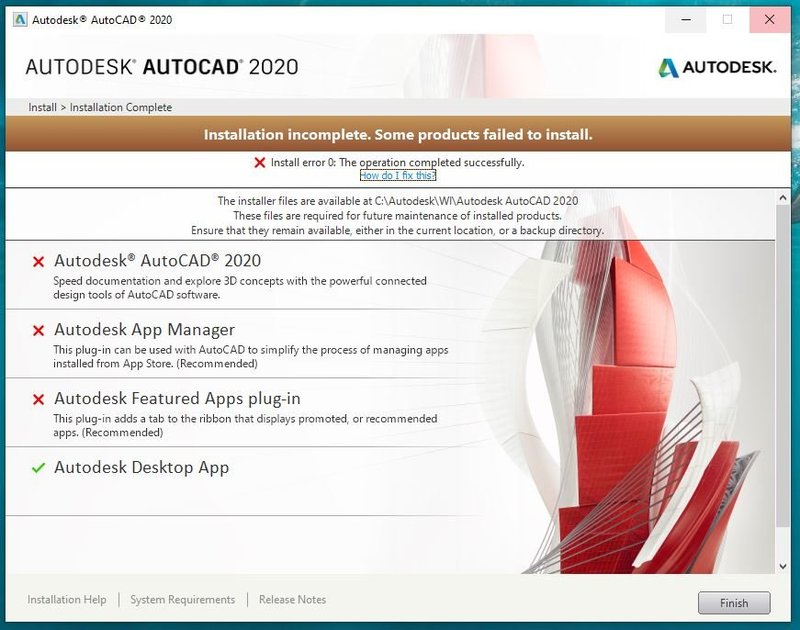
Task: Select the Autodesk App Manager product title
Action: (x=144, y=330)
